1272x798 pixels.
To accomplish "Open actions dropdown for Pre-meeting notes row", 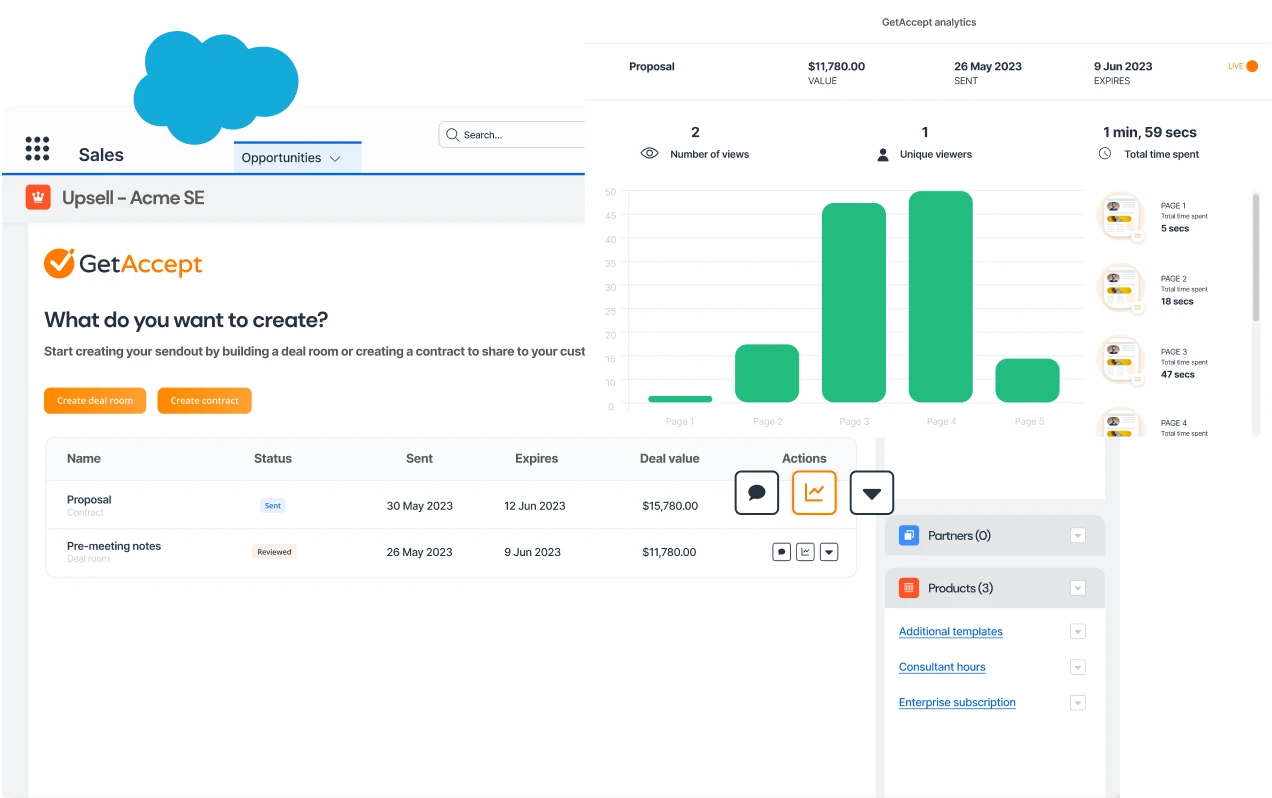I will pyautogui.click(x=829, y=552).
